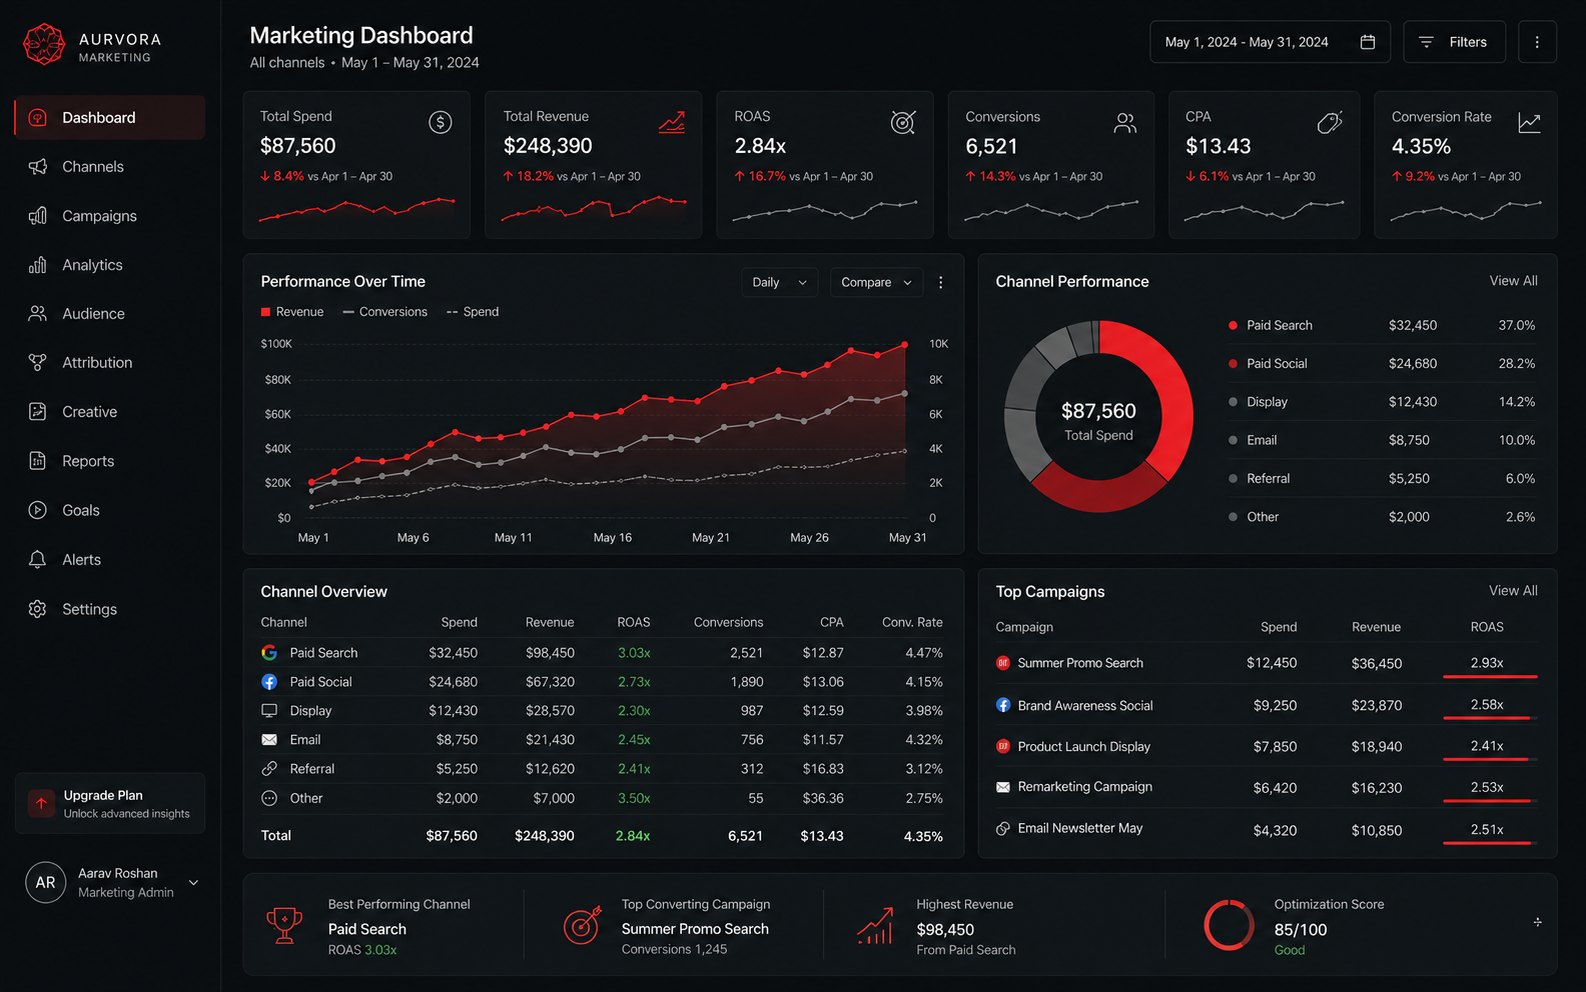Click the Display gray legend dot

tap(1233, 402)
